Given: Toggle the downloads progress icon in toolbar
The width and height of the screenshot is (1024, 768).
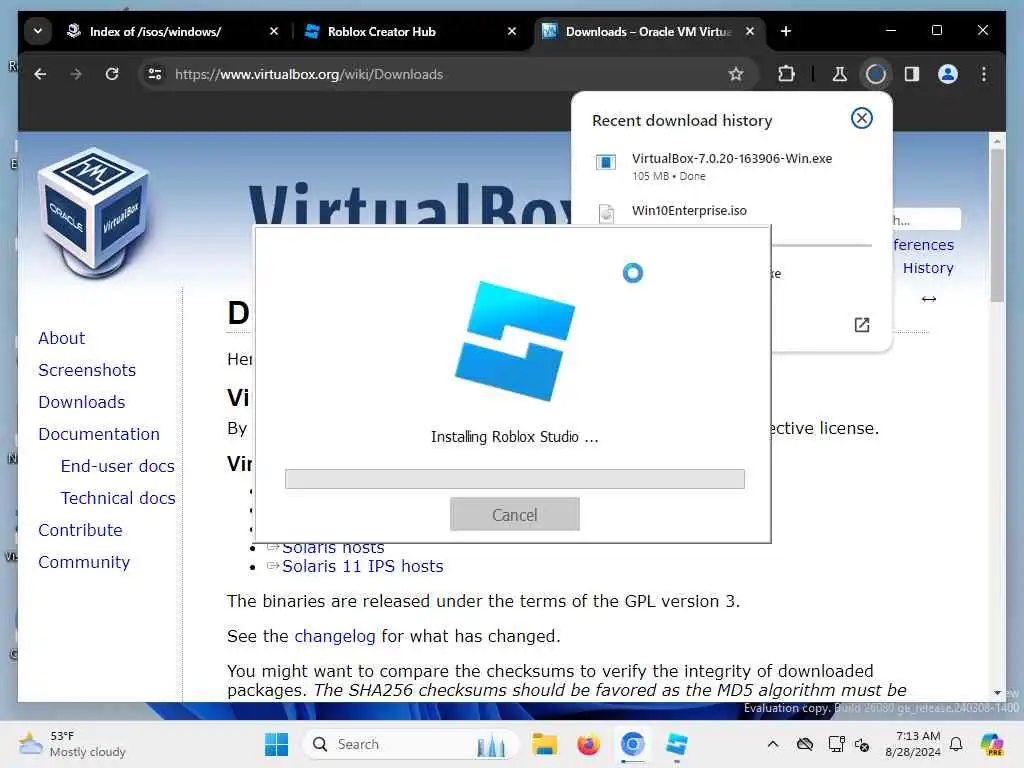Looking at the screenshot, I should coord(876,74).
